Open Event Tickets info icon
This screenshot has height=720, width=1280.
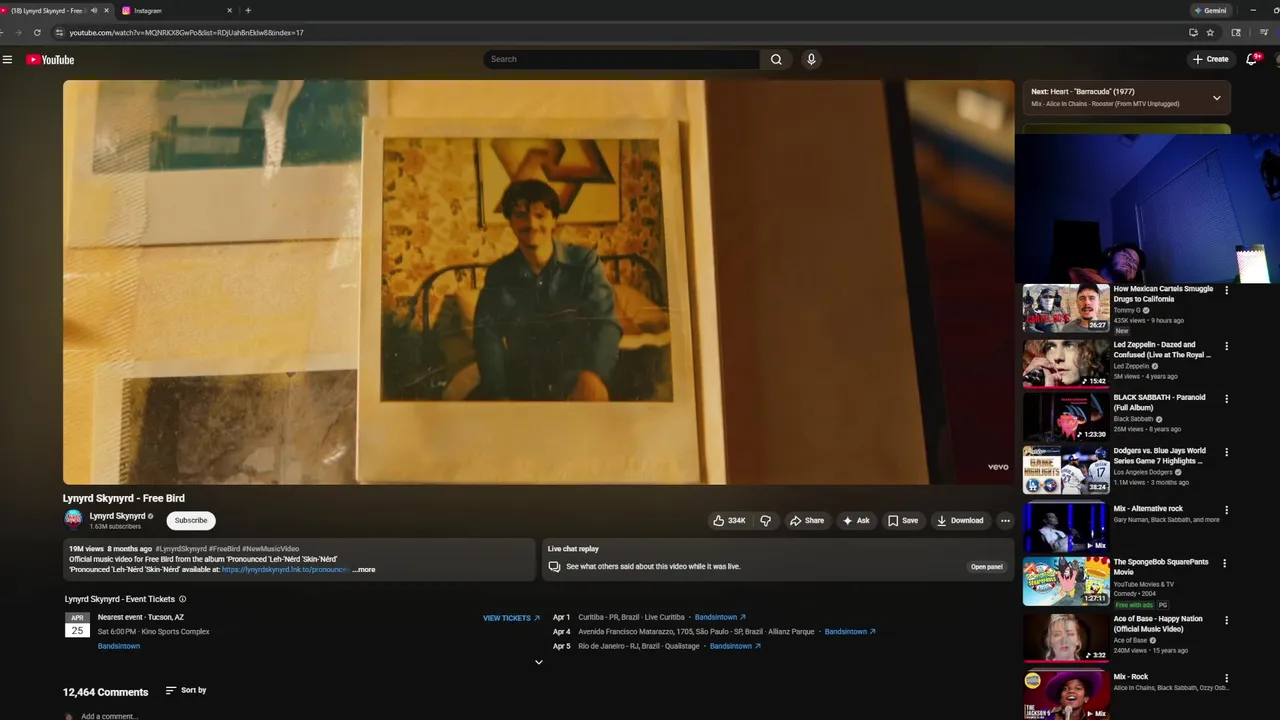[x=182, y=599]
